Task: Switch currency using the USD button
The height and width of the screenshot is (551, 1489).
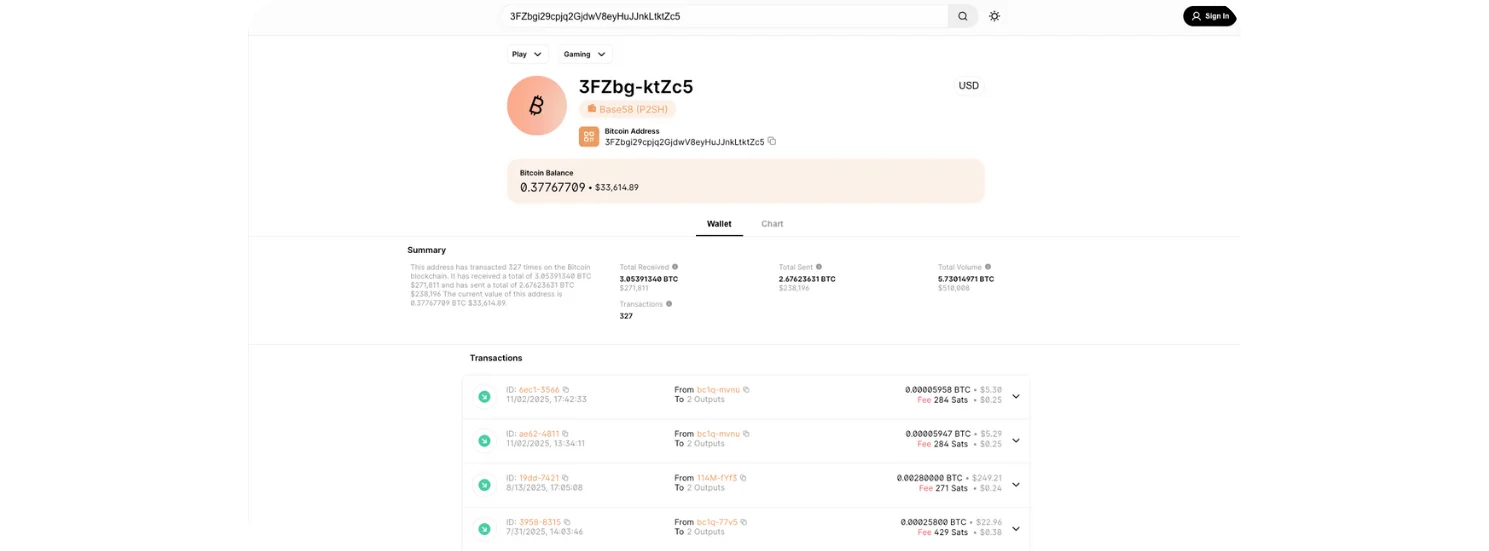Action: pos(968,86)
